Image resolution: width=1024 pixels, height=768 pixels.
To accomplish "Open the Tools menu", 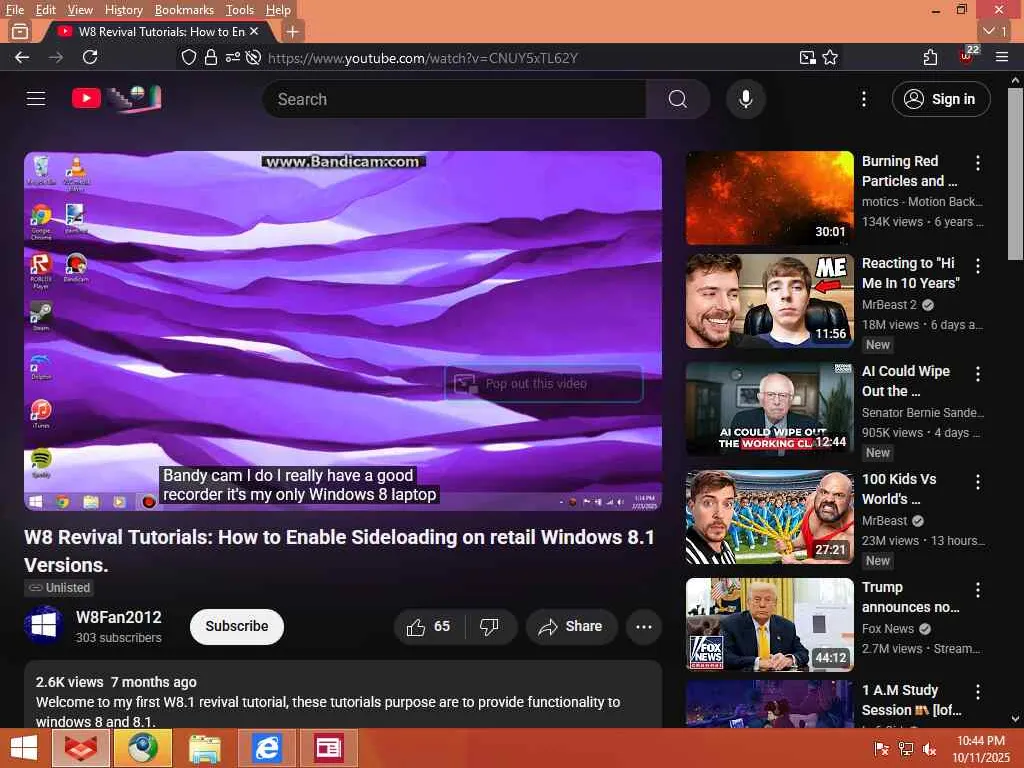I will tap(240, 10).
